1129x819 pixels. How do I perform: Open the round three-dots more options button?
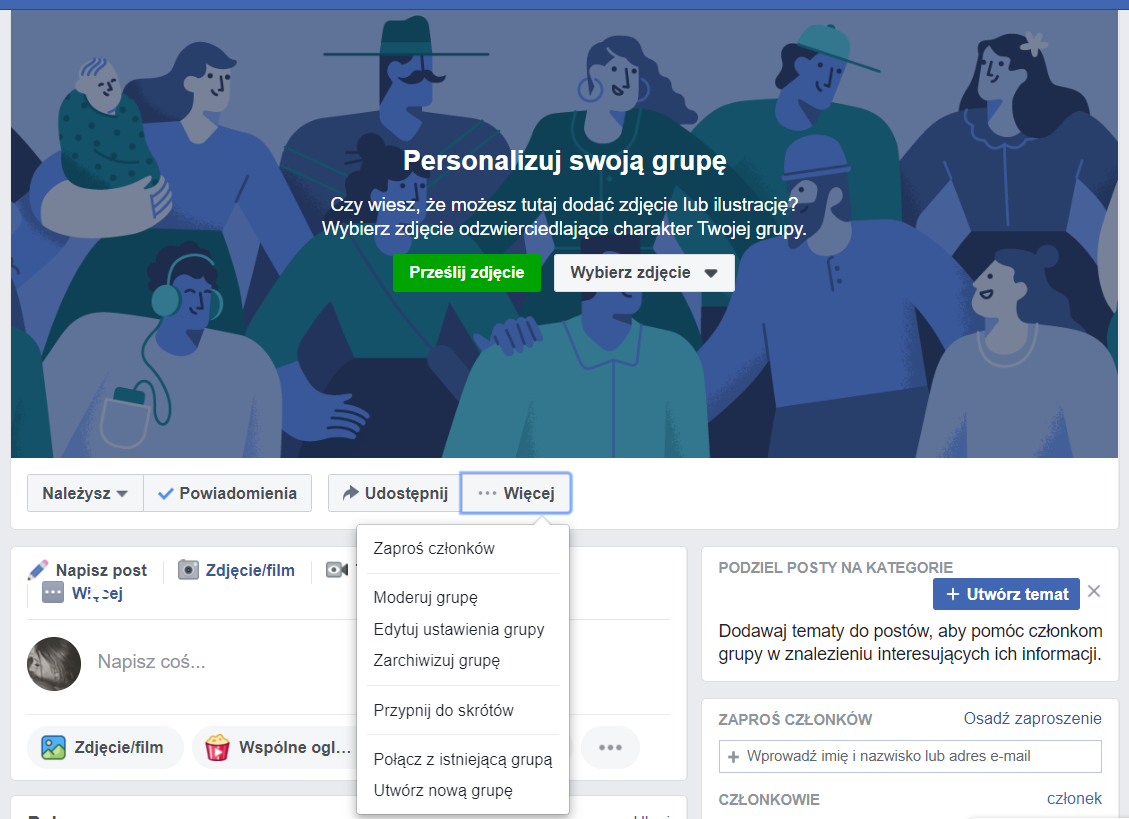point(610,748)
